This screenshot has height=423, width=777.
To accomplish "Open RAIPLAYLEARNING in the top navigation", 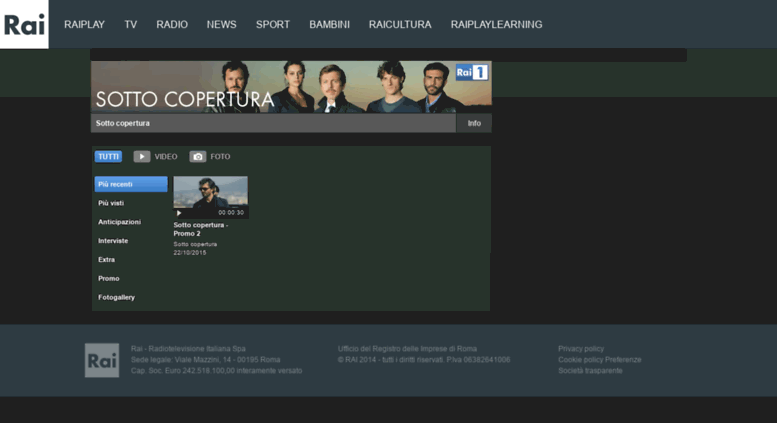I will (x=497, y=25).
